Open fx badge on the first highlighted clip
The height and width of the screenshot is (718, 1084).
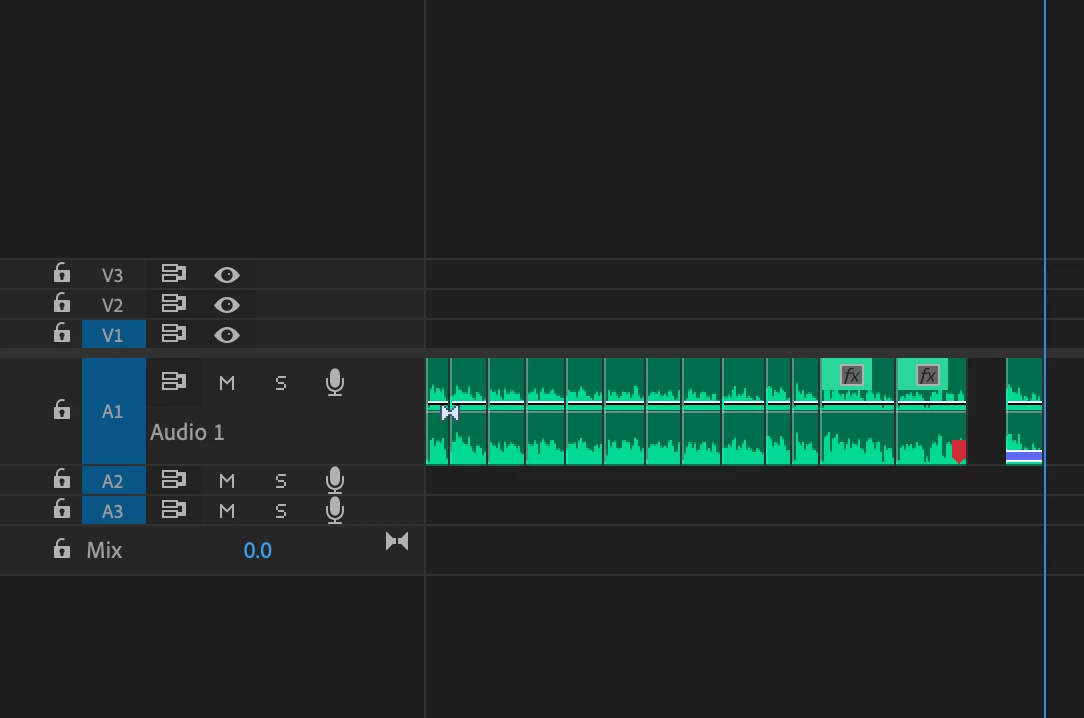pos(852,375)
